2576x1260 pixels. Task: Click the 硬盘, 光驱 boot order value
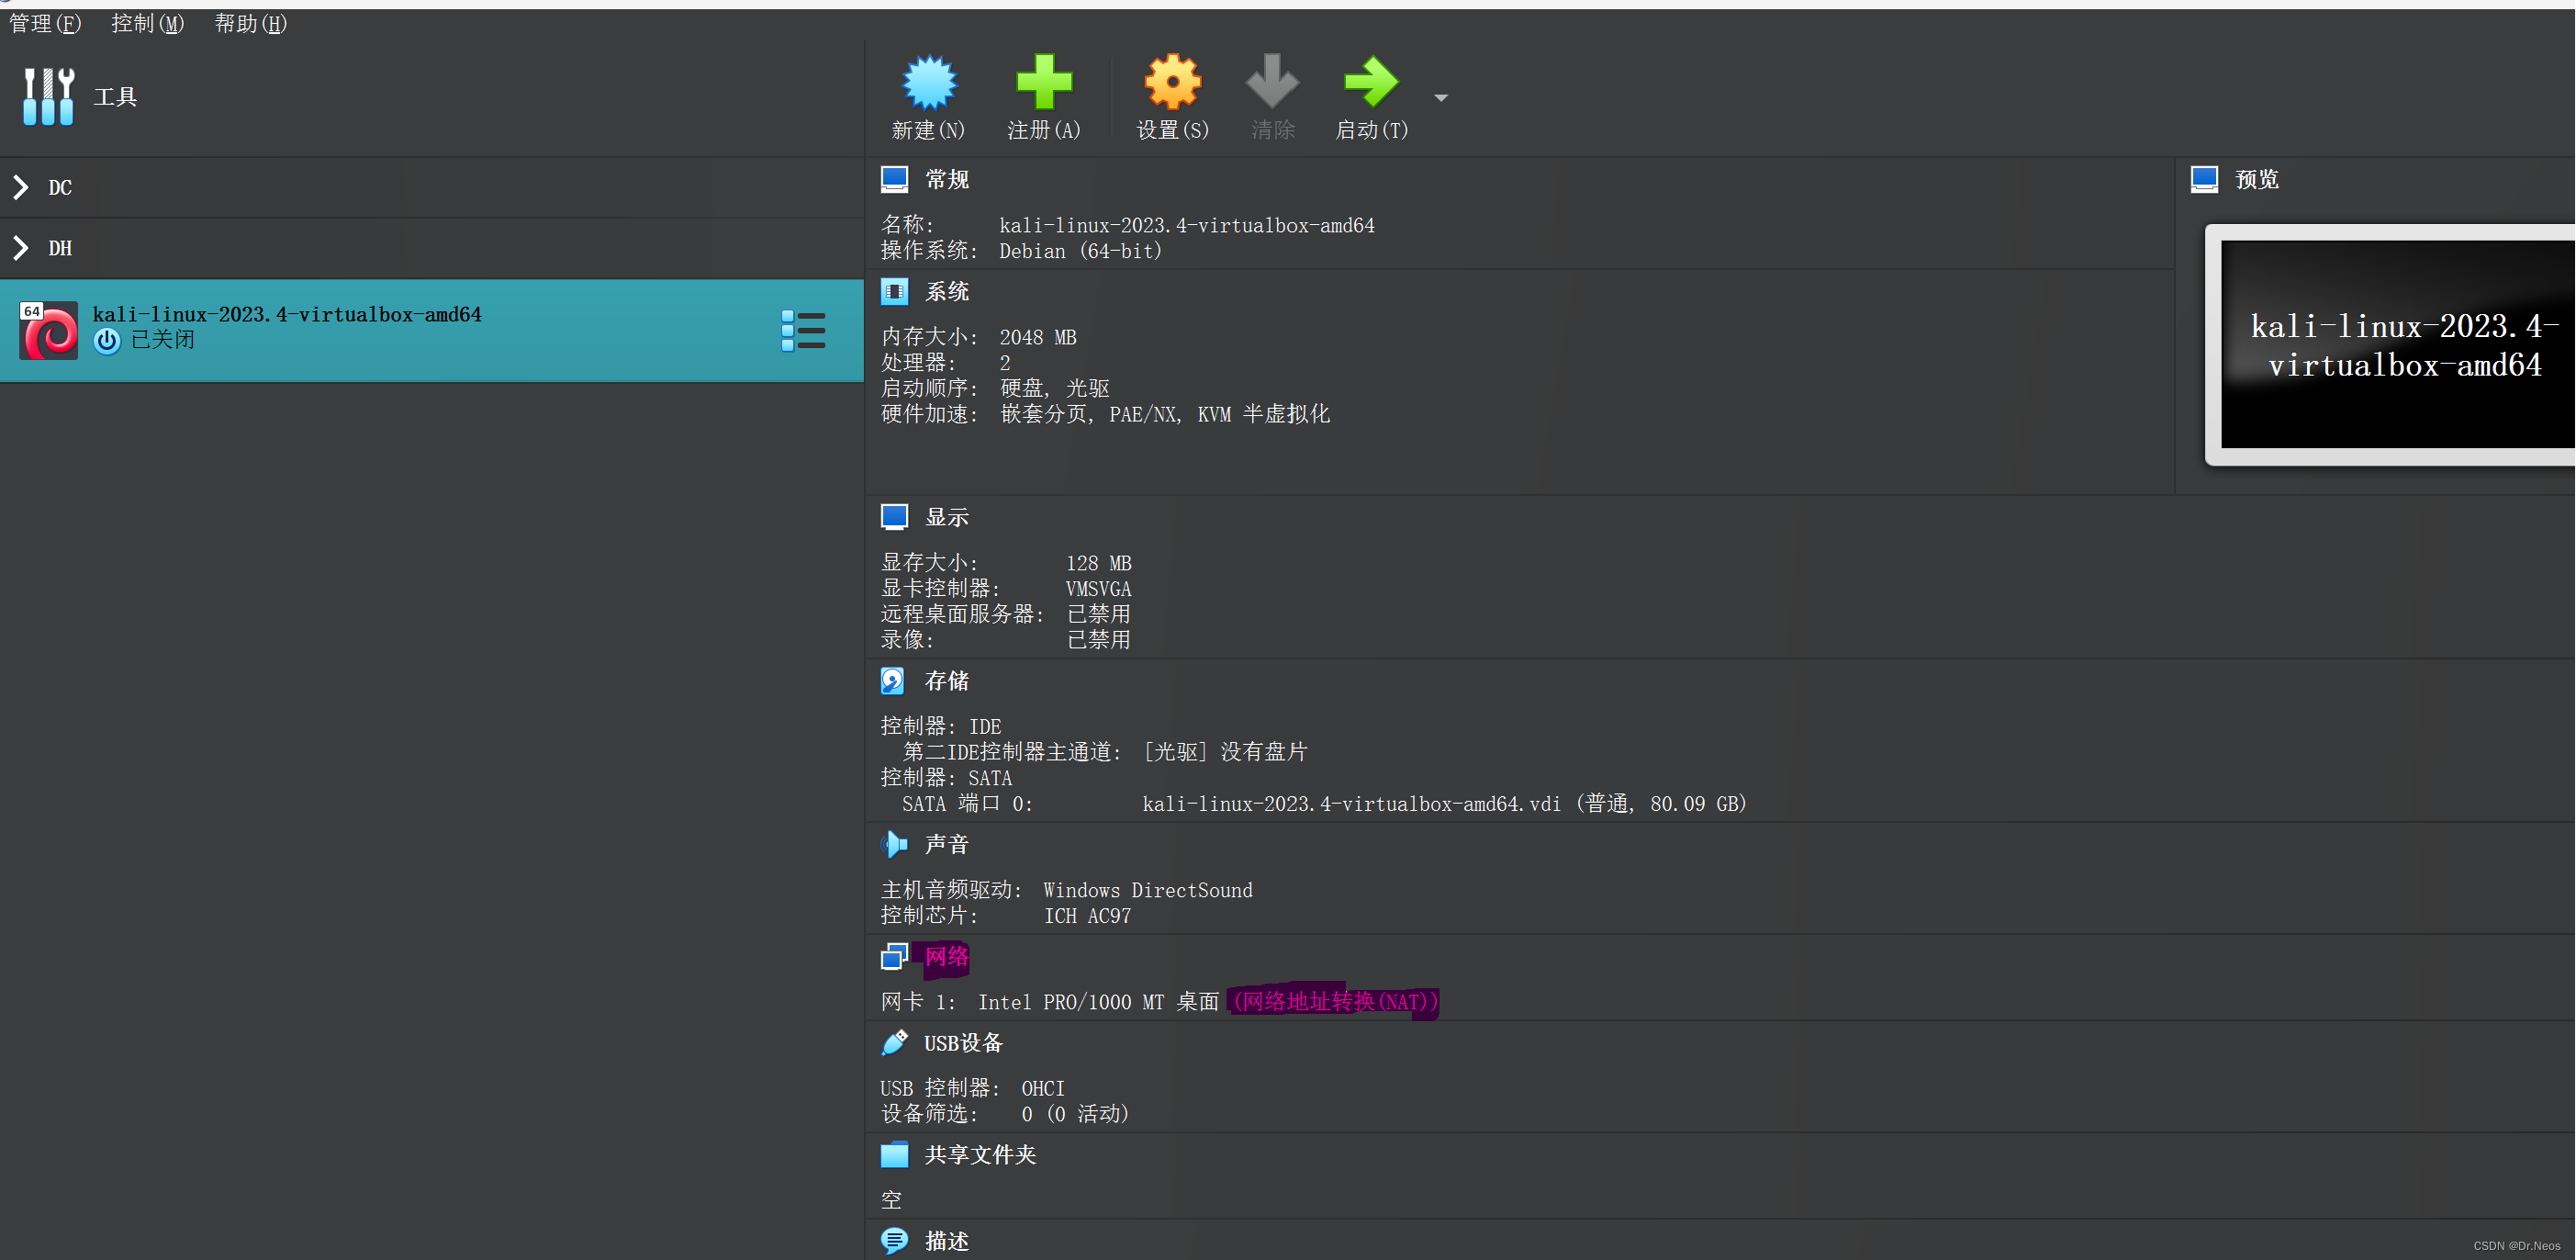[1054, 388]
